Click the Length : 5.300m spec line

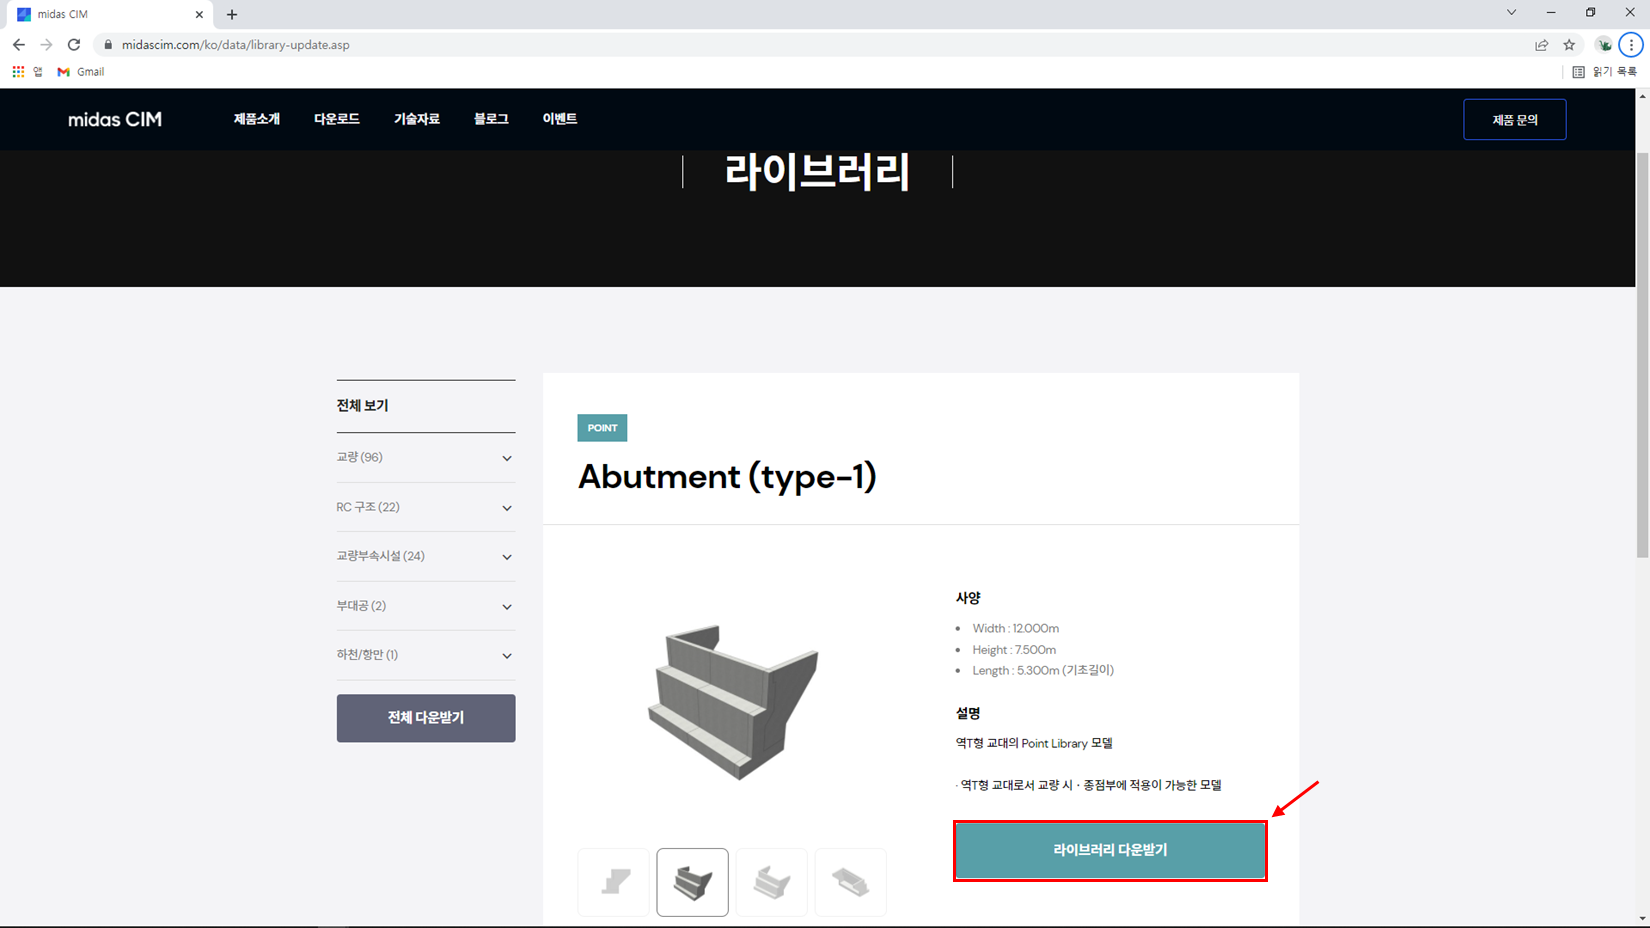(x=1043, y=671)
